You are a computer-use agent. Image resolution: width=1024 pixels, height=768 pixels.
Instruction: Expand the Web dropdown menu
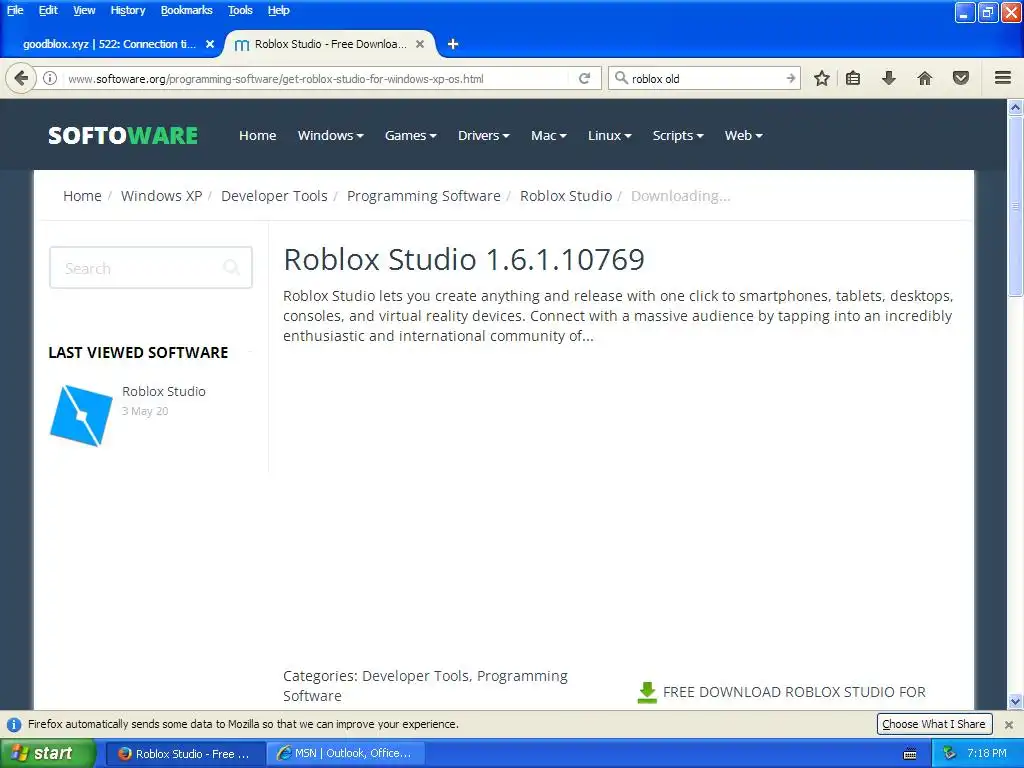(x=743, y=135)
